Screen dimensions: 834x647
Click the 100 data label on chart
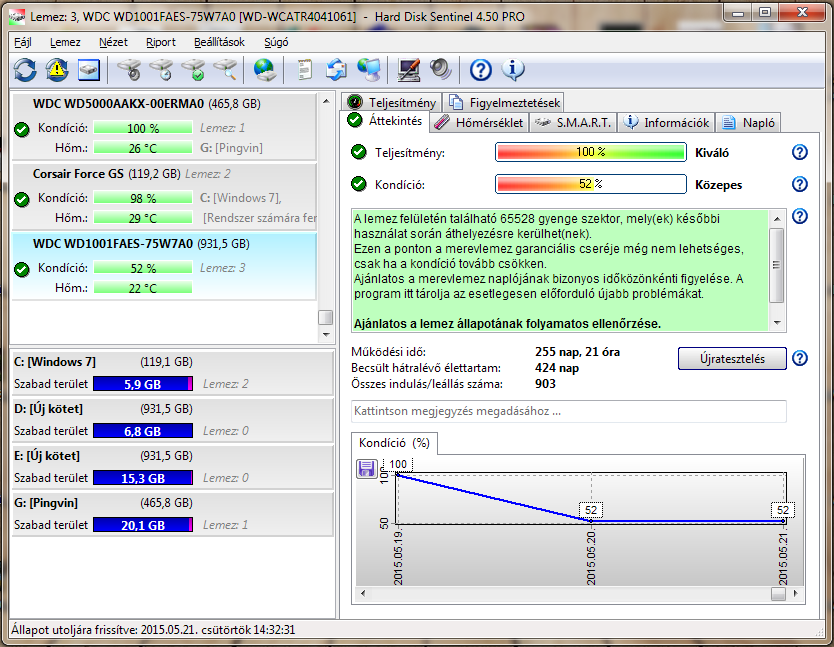(x=398, y=464)
